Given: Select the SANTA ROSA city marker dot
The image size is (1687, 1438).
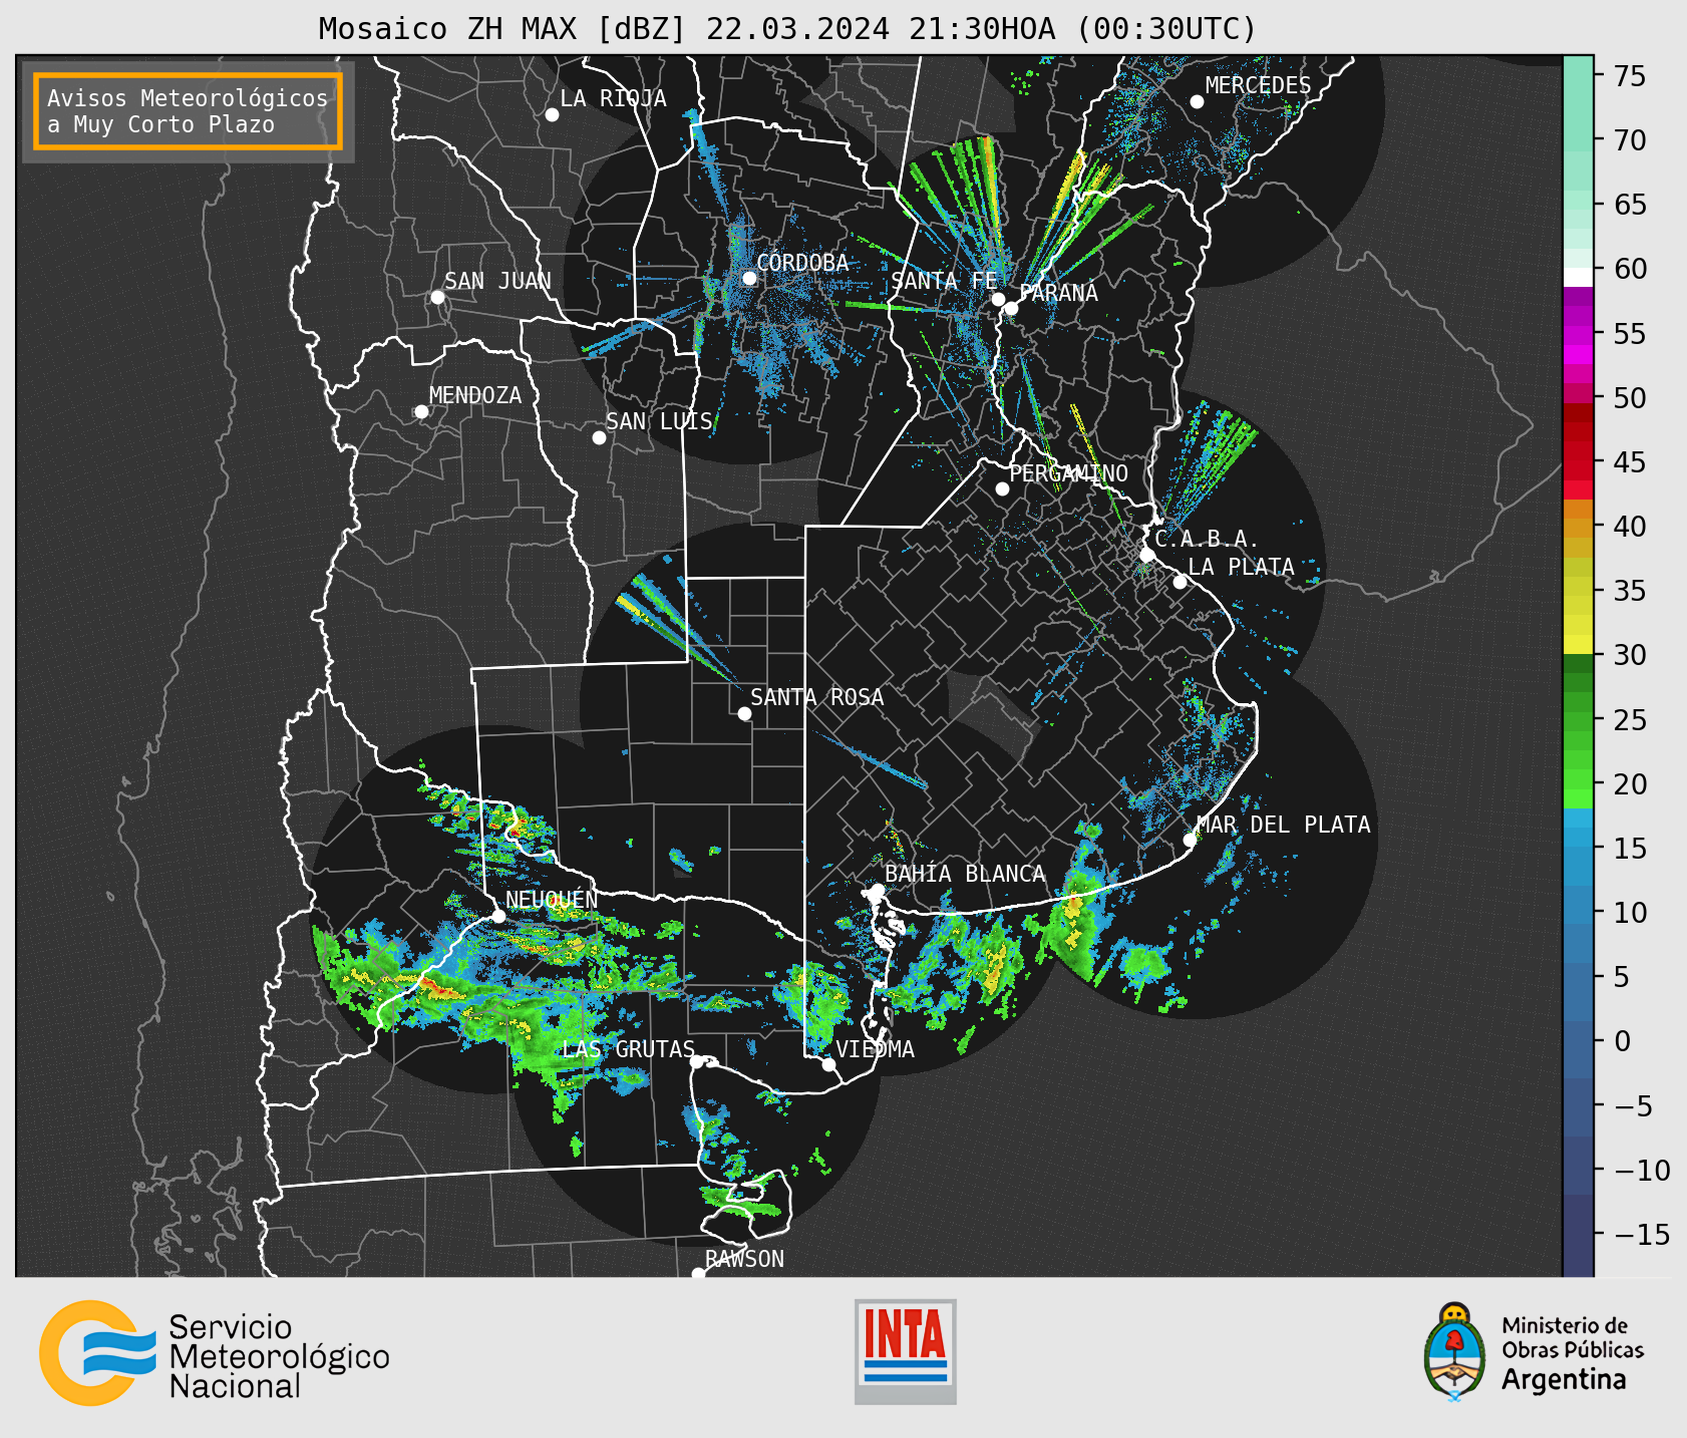Looking at the screenshot, I should point(744,714).
